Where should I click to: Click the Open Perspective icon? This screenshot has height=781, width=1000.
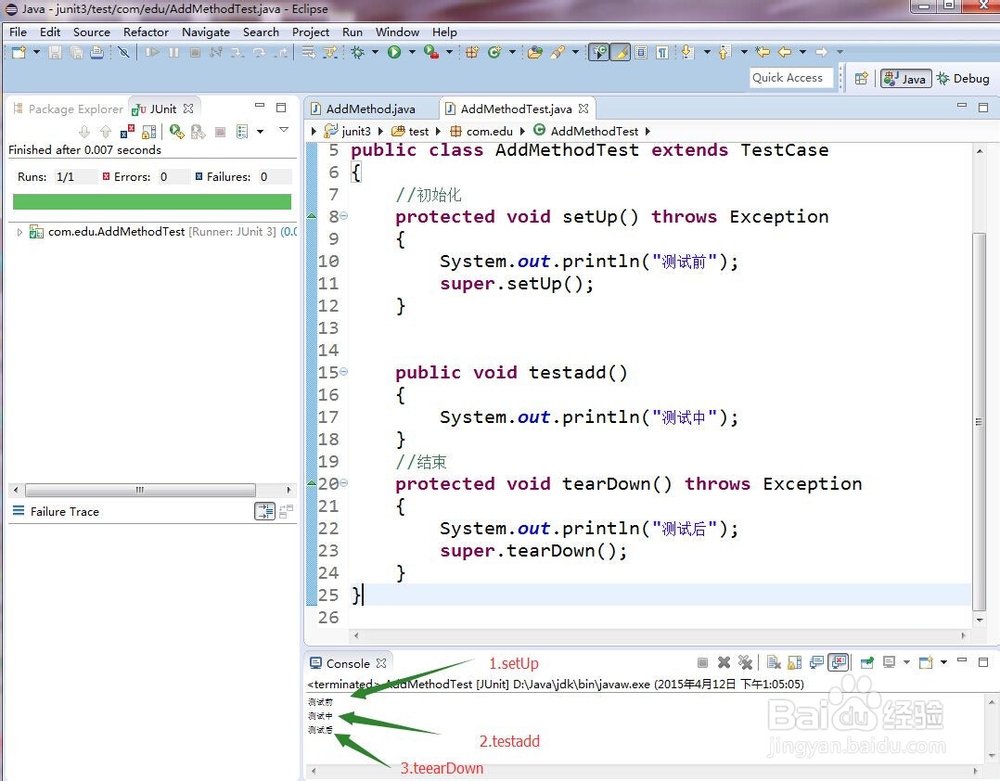862,78
